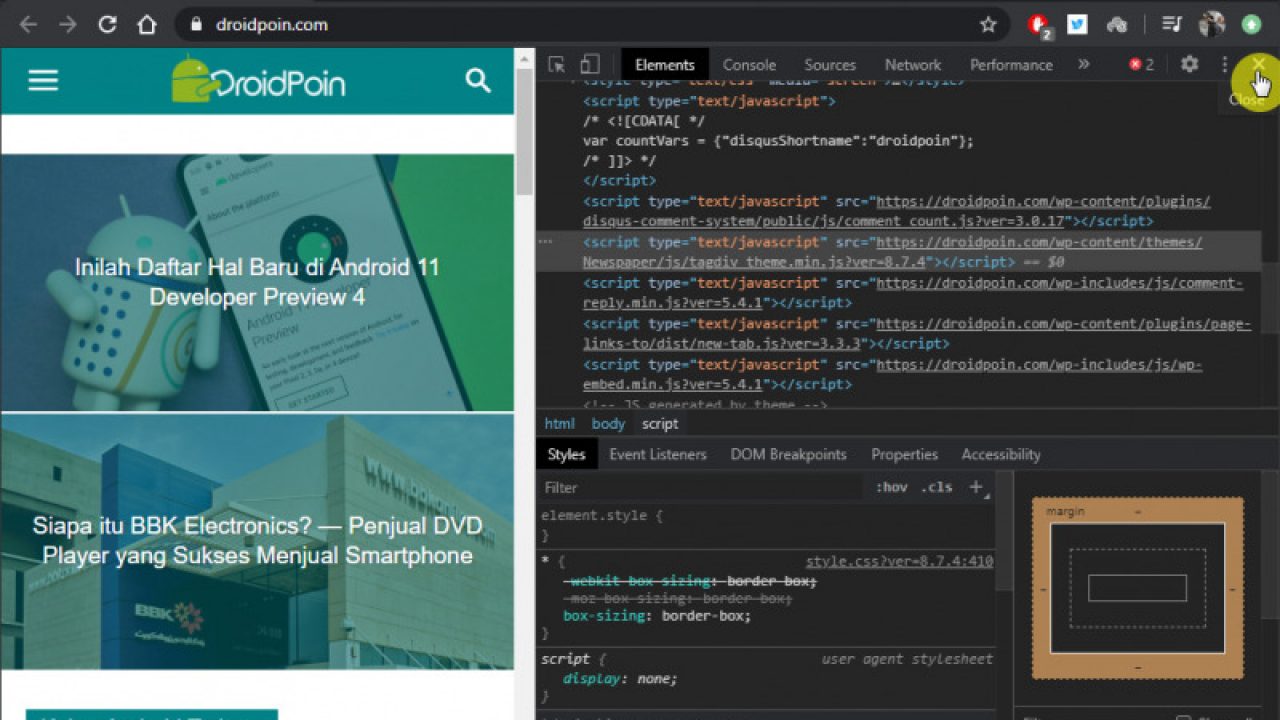Switch to the Console tab
Screen dimensions: 1280x720
coord(749,64)
